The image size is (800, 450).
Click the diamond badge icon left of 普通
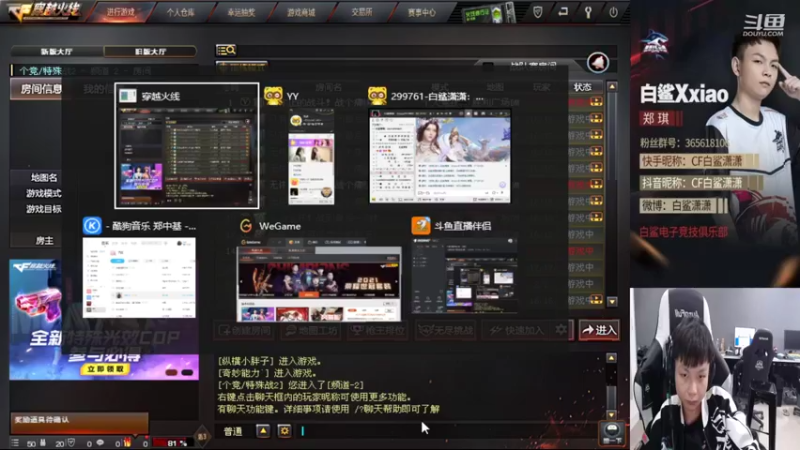tap(202, 436)
